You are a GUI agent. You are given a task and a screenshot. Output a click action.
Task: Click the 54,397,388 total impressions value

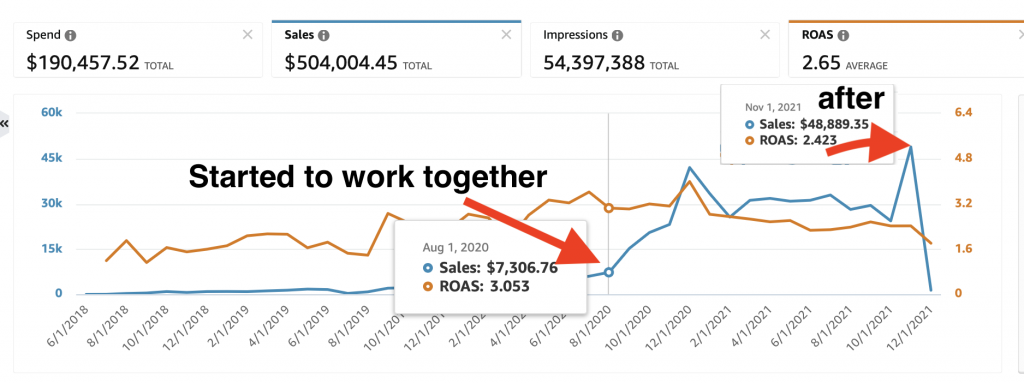click(594, 63)
